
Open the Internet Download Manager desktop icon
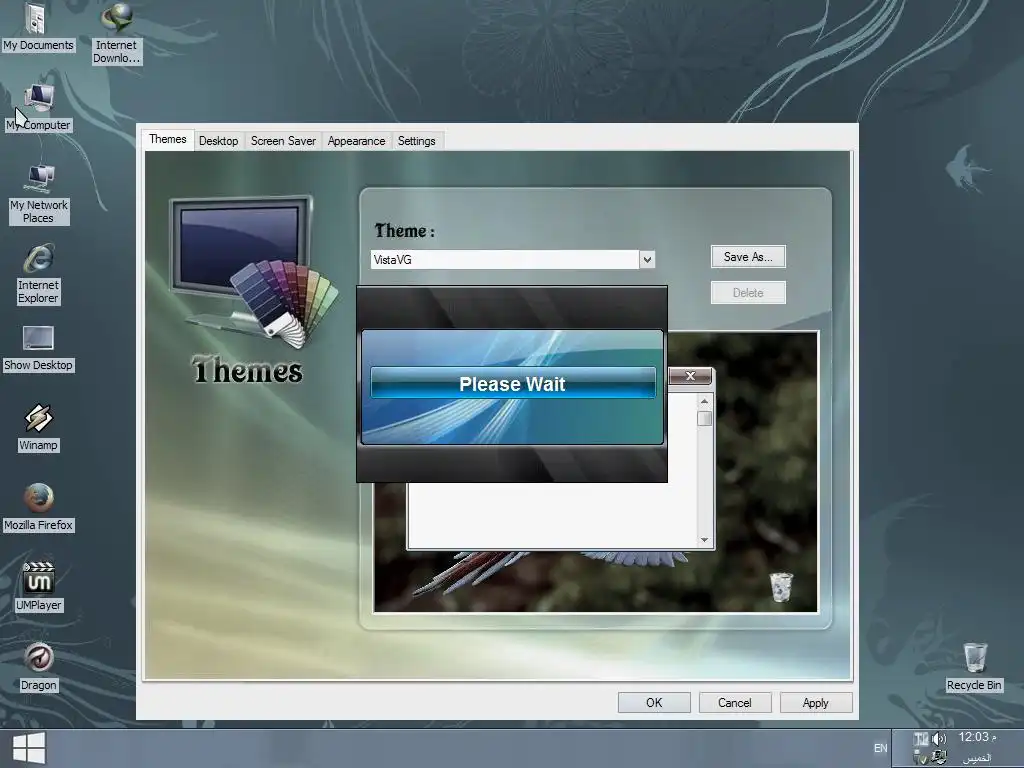click(116, 34)
